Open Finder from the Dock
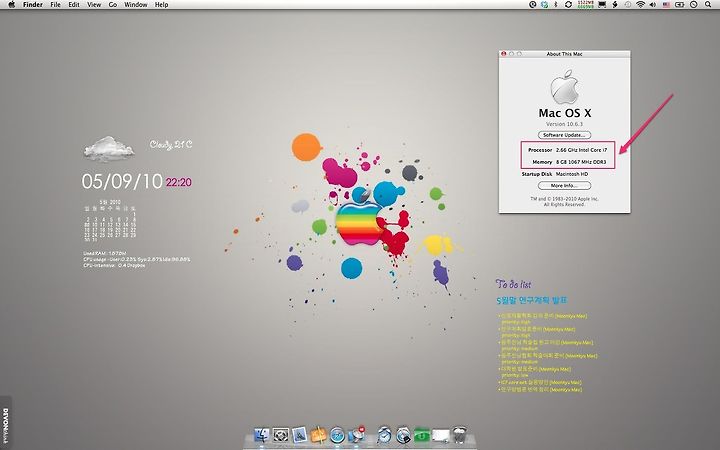 coord(262,434)
